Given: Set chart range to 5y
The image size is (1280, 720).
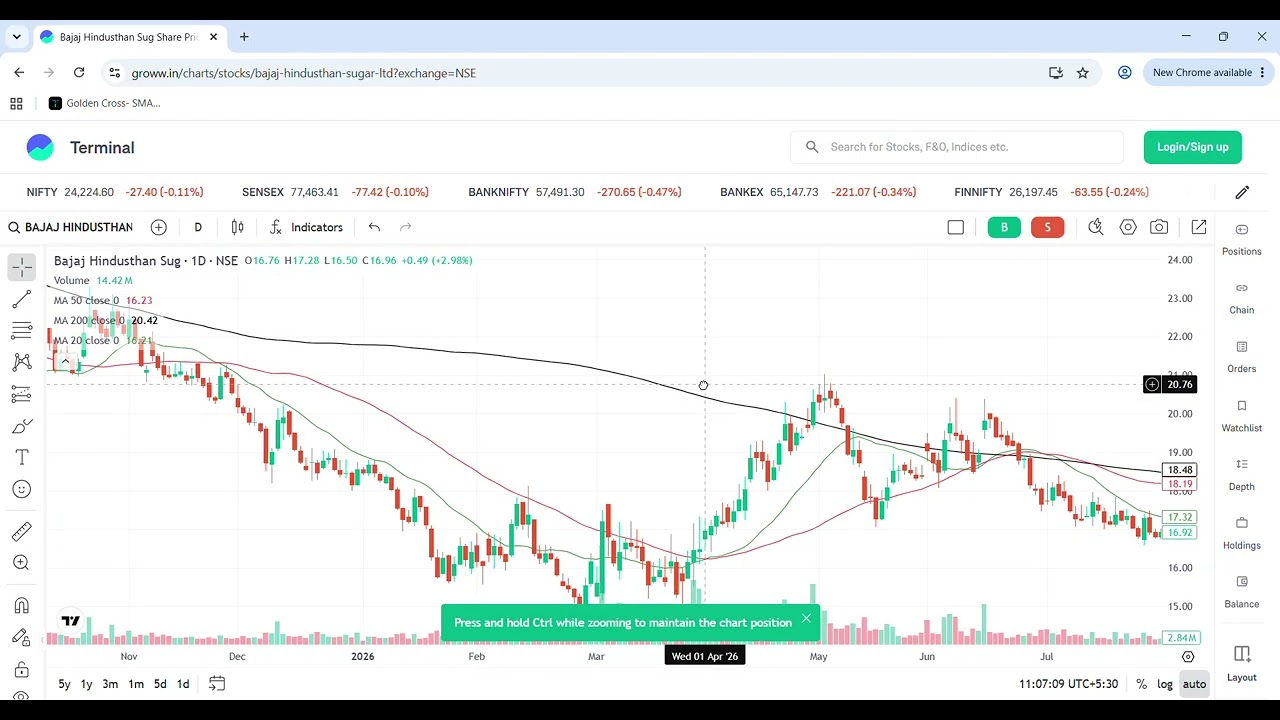Looking at the screenshot, I should [x=64, y=684].
